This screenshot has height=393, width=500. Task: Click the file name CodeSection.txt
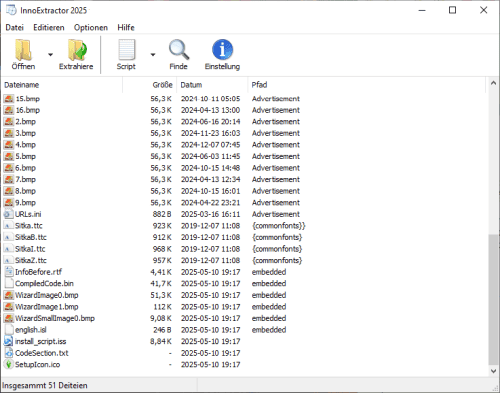click(x=42, y=353)
